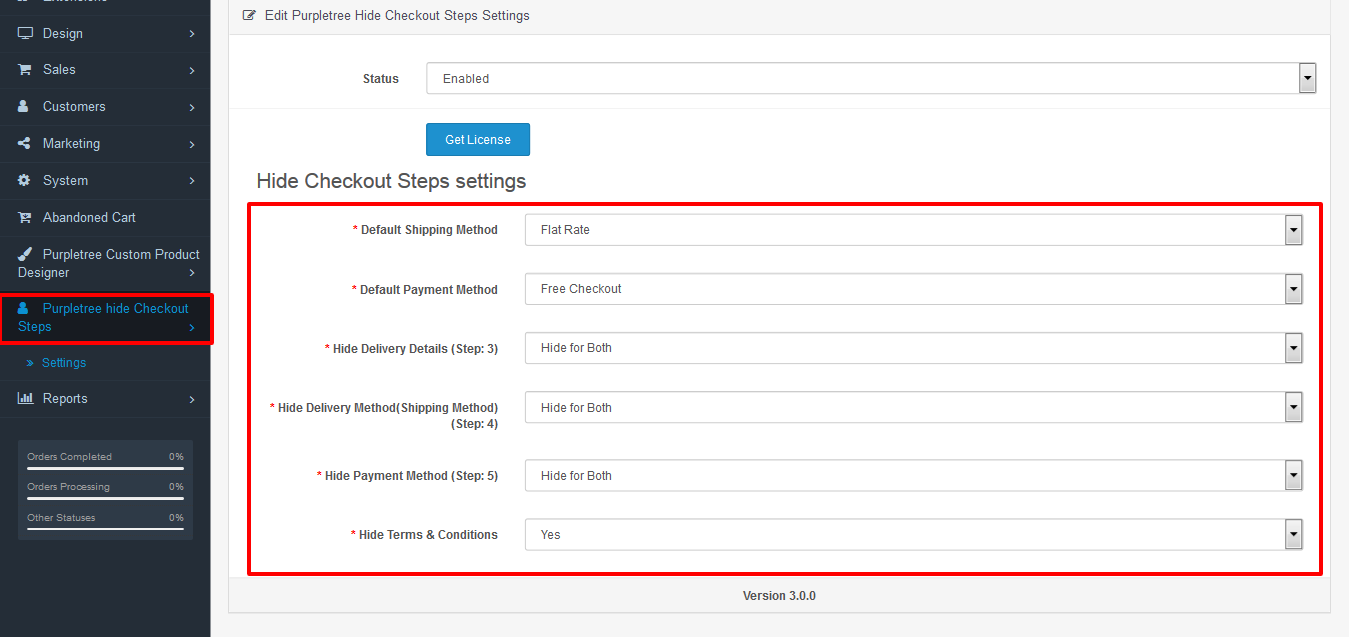Click the Reports bar chart icon

click(25, 398)
